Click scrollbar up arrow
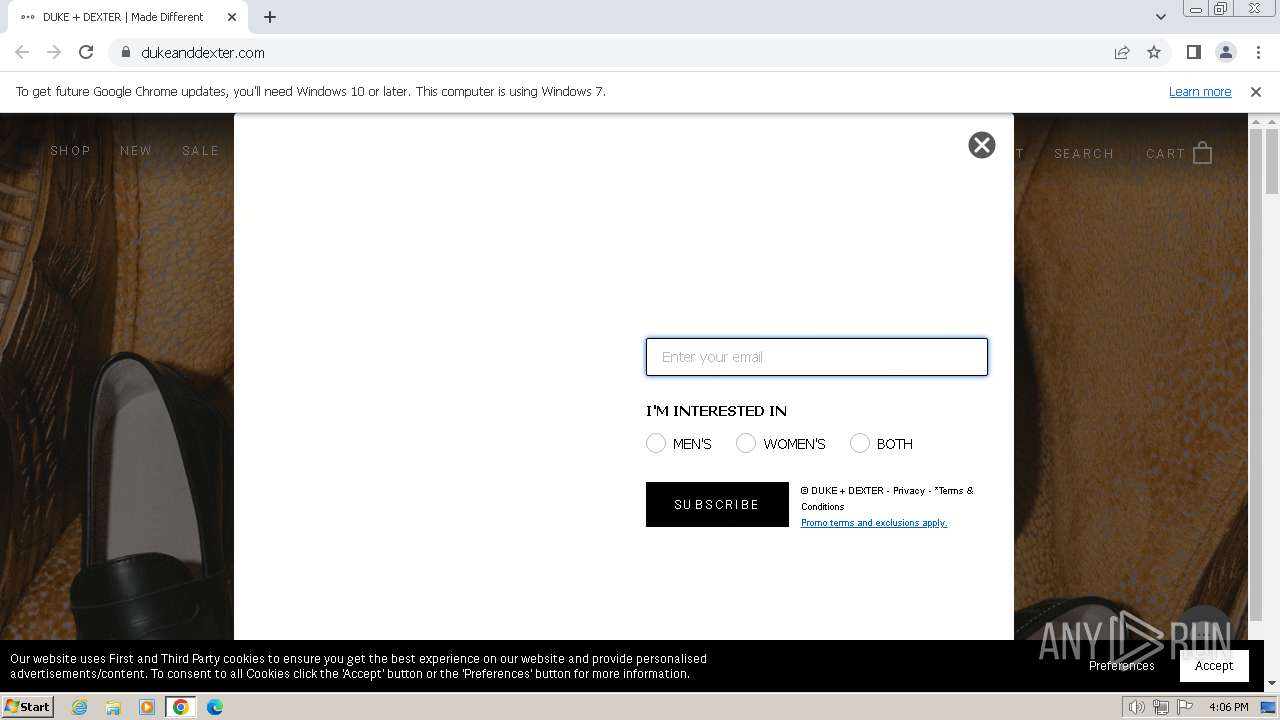 point(1272,121)
